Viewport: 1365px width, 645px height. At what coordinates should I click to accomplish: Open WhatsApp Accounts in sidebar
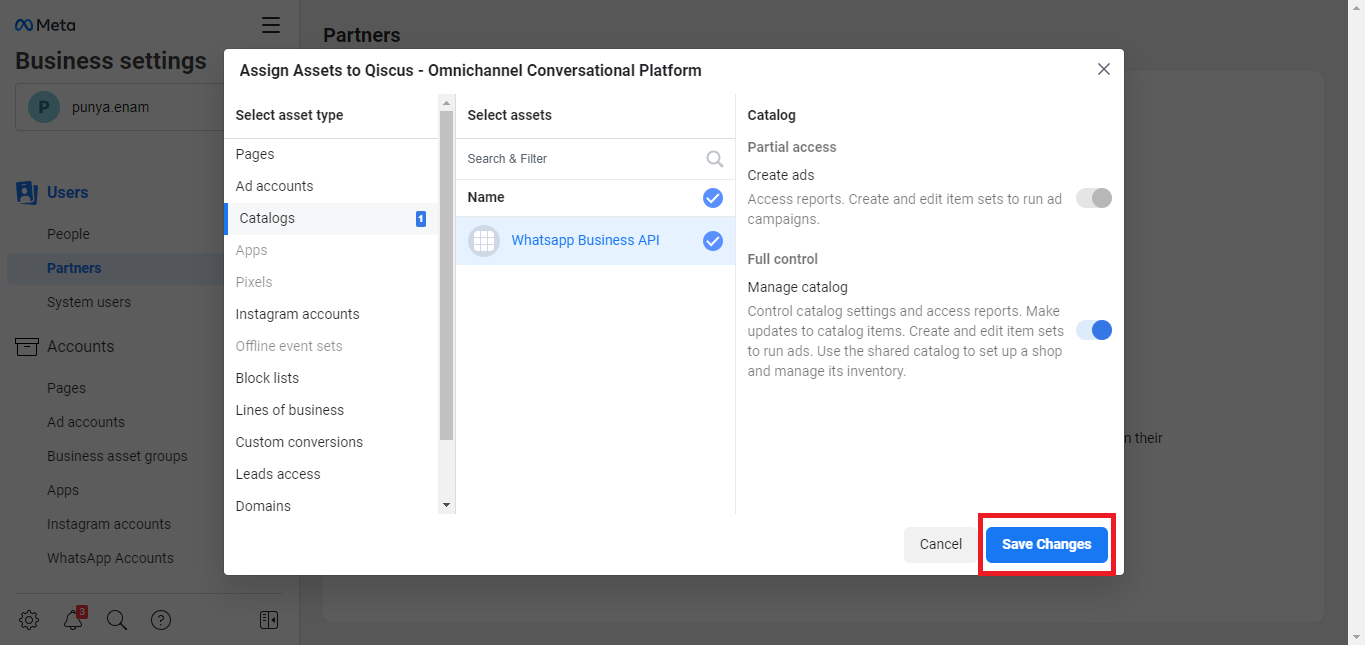pyautogui.click(x=110, y=558)
